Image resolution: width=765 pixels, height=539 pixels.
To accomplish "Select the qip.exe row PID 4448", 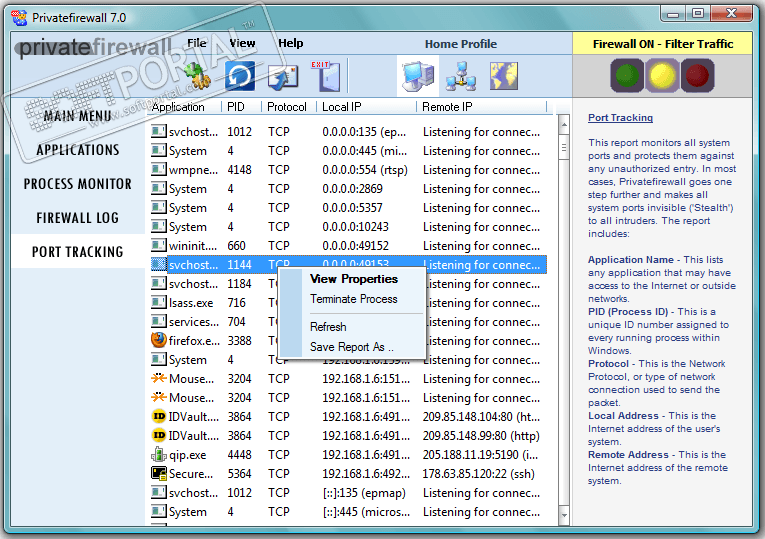I will 348,455.
